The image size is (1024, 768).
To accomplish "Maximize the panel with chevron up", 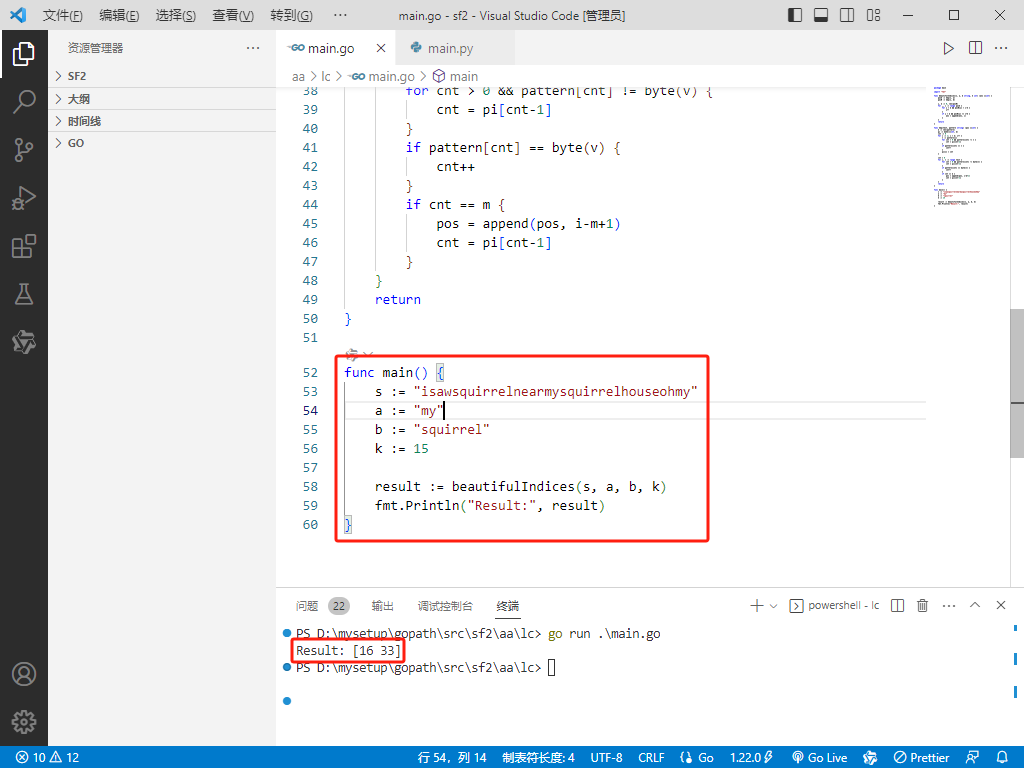I will click(975, 605).
